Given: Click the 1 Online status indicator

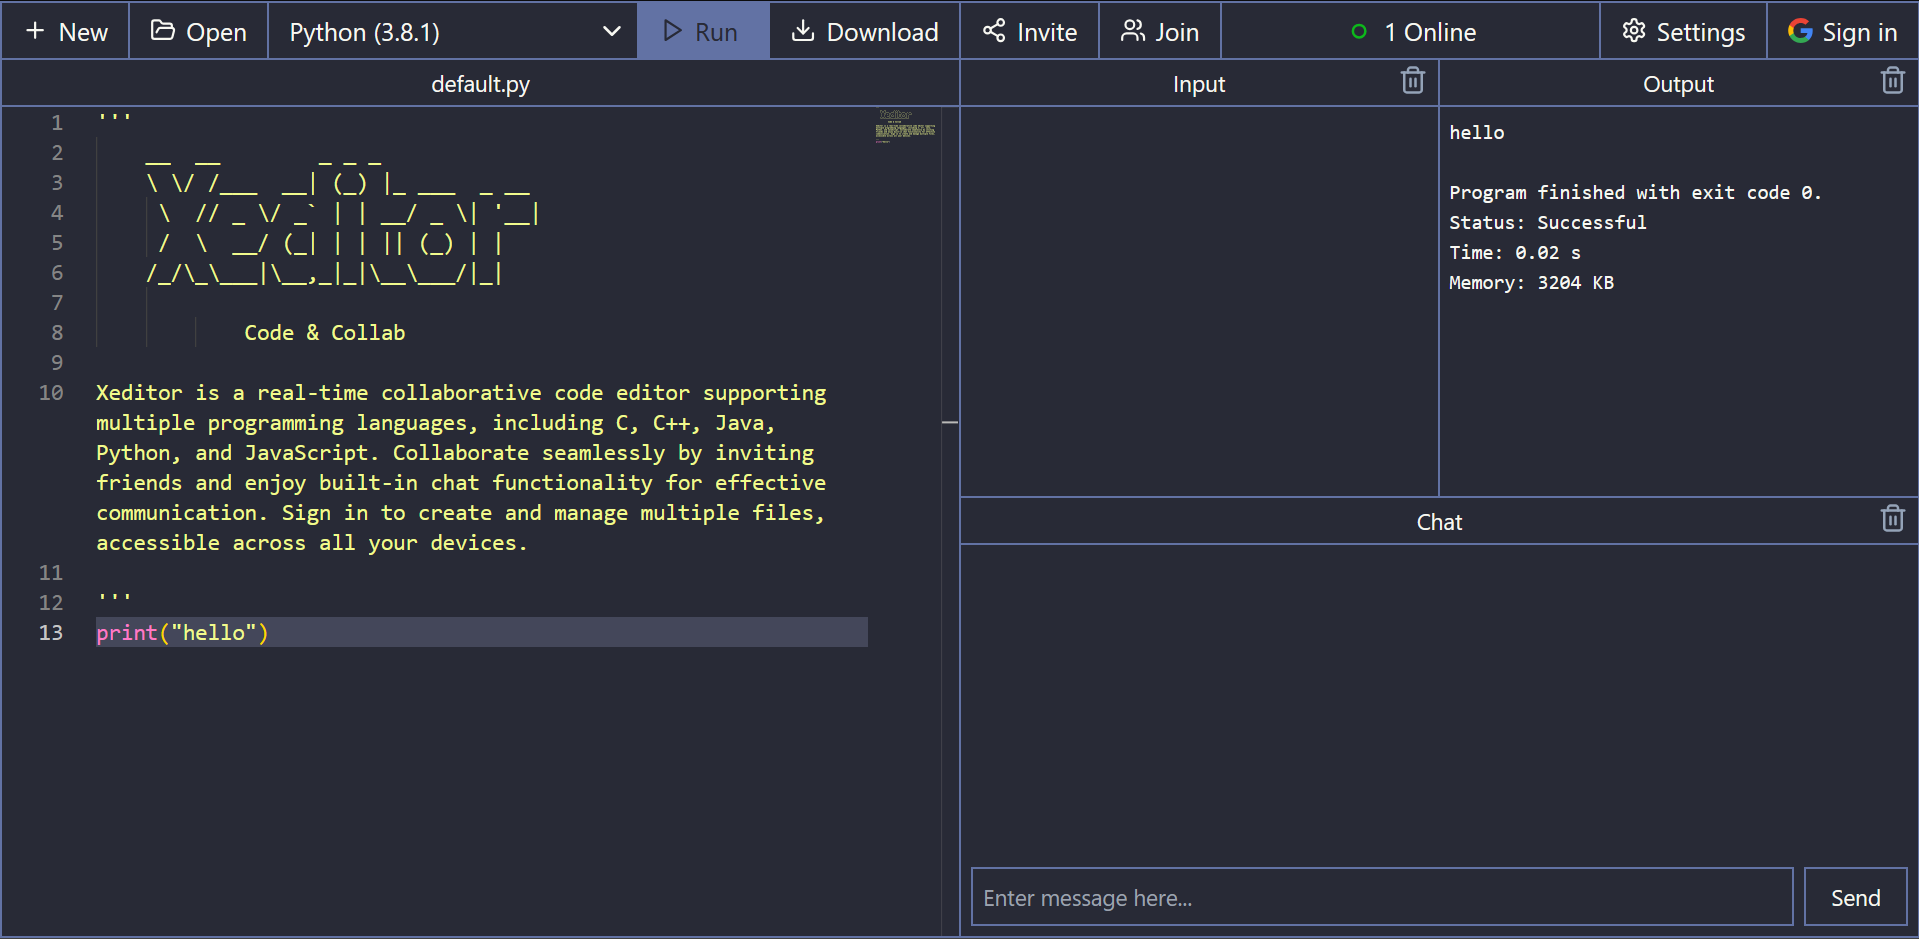Looking at the screenshot, I should tap(1413, 32).
